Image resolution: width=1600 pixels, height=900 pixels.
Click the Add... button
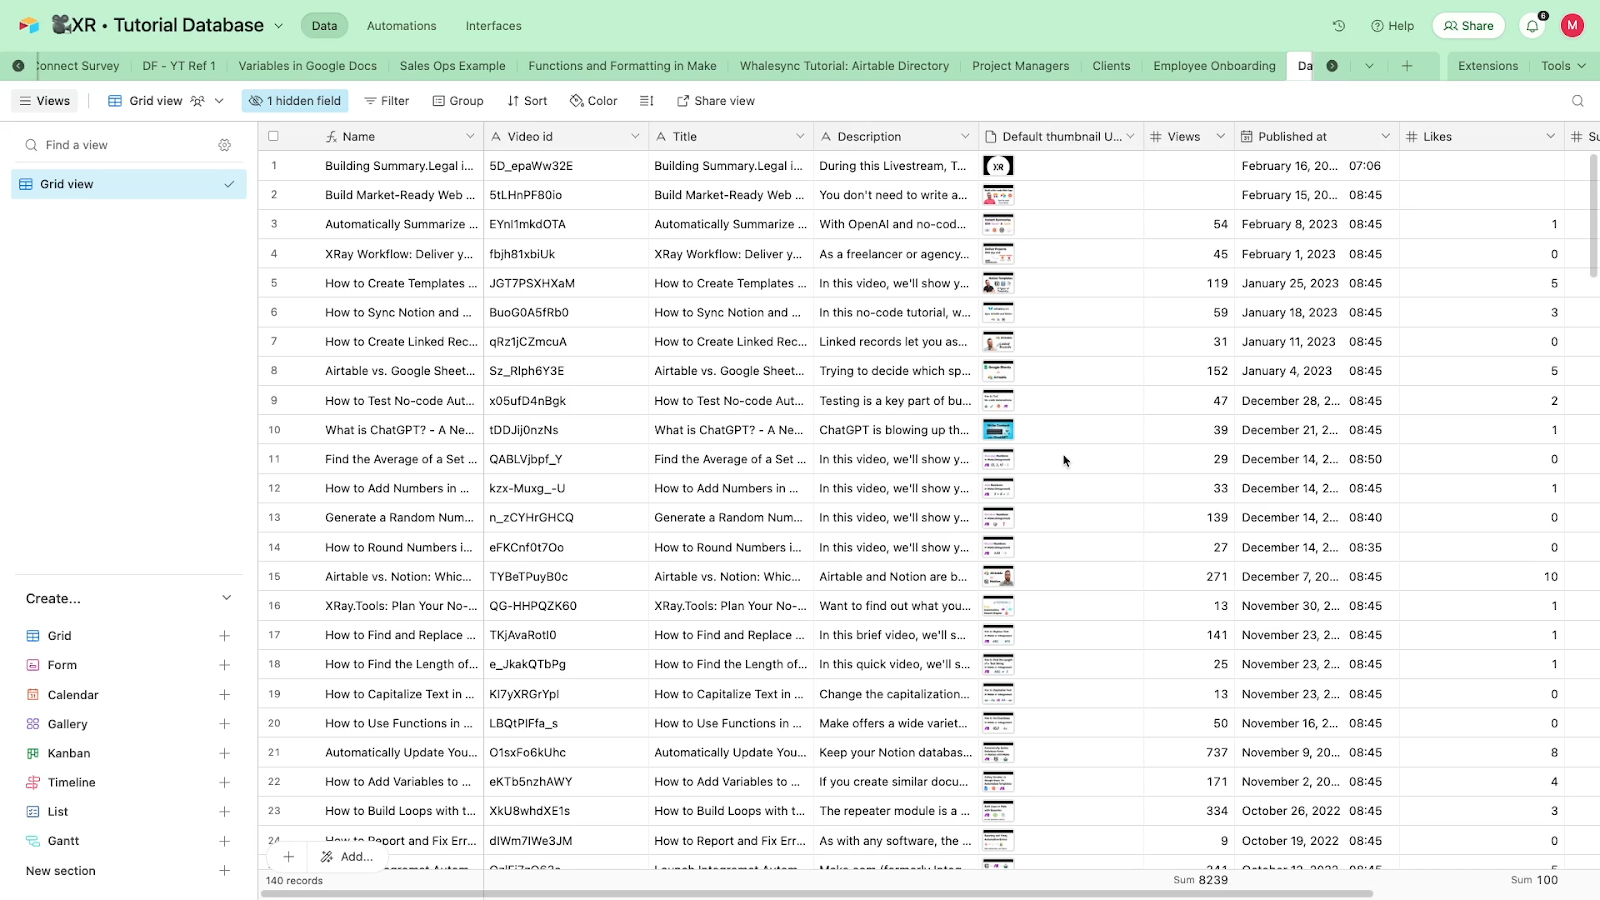[347, 857]
